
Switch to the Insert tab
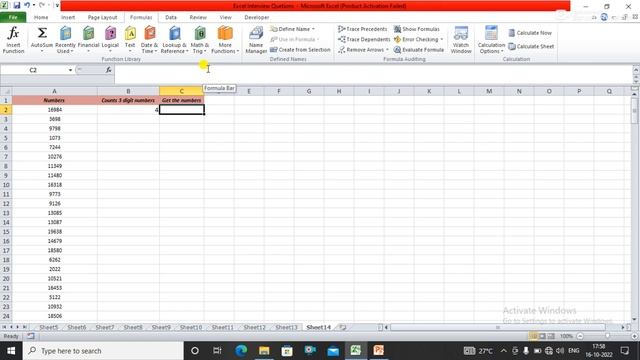click(68, 17)
